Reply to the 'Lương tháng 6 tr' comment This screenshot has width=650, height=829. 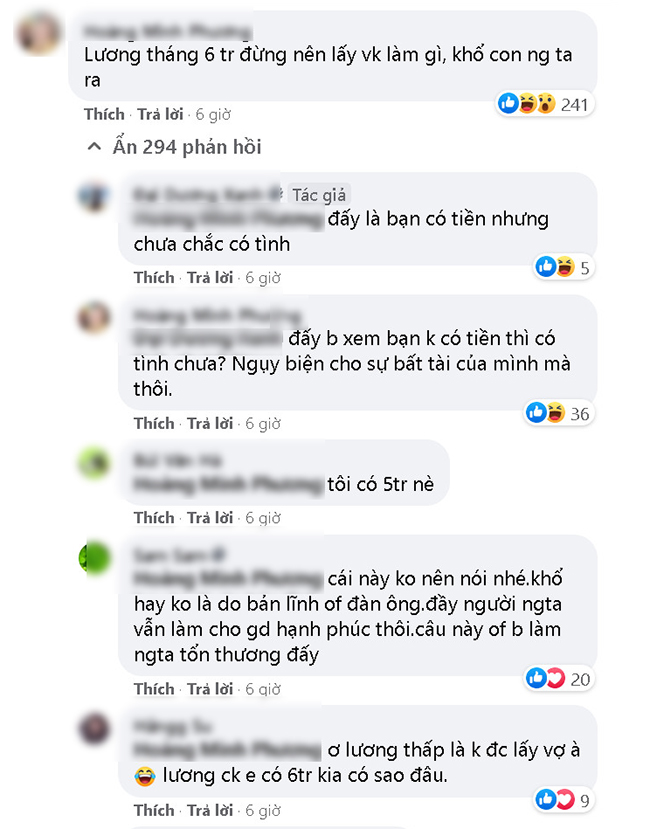160,114
